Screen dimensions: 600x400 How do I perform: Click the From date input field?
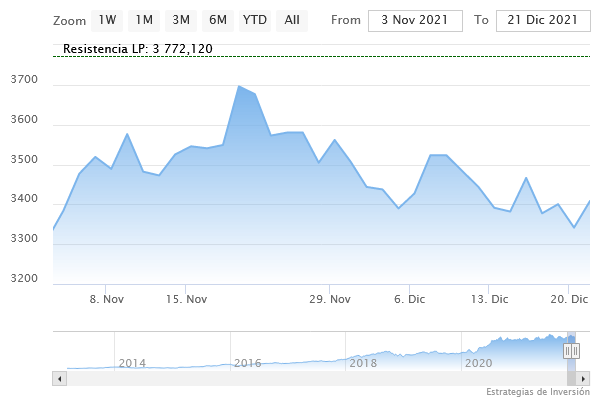[x=415, y=20]
